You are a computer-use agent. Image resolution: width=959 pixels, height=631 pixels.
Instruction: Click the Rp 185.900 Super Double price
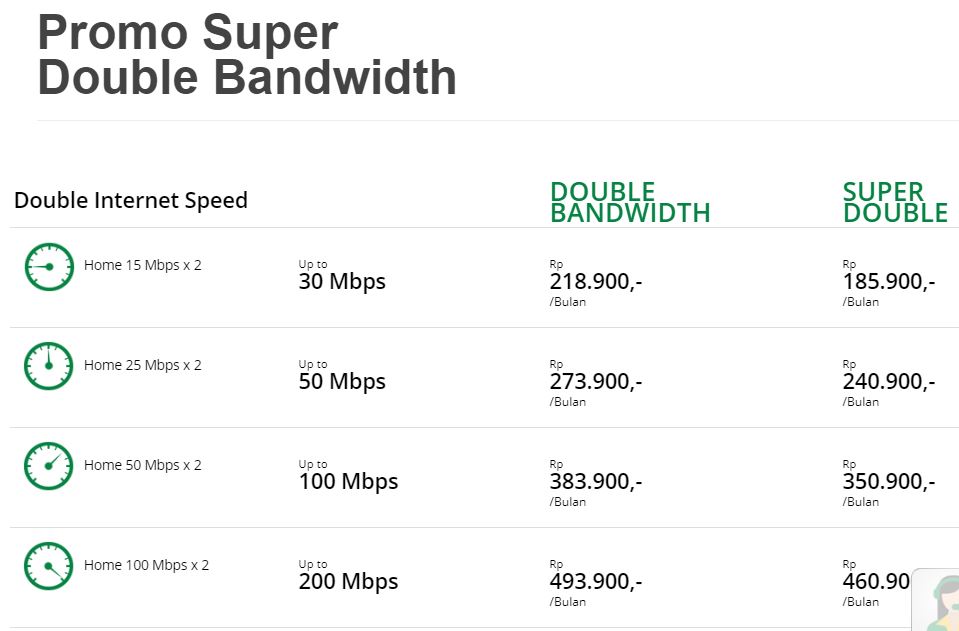[889, 282]
